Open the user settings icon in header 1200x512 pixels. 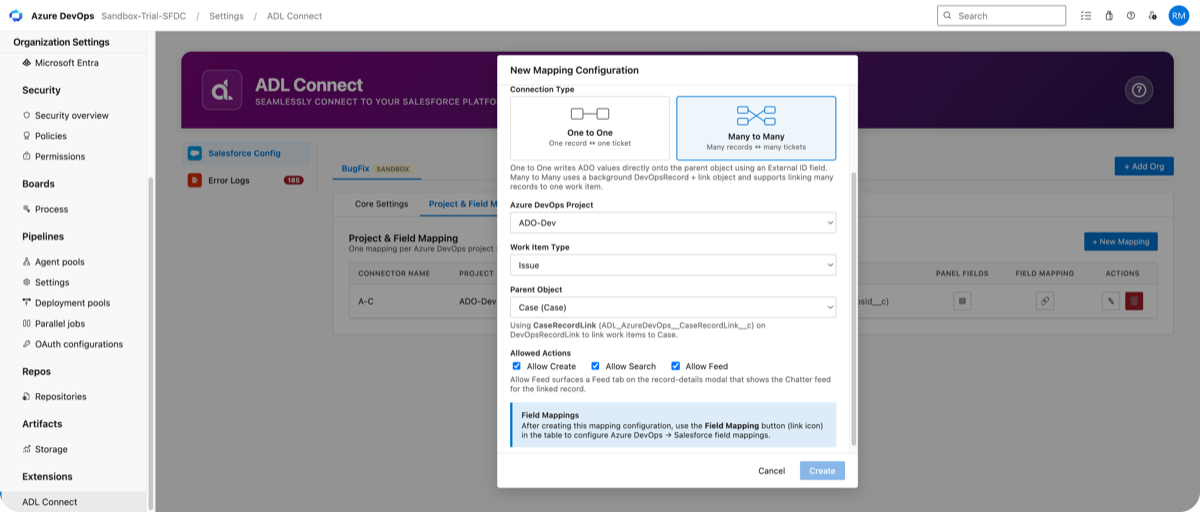pyautogui.click(x=1153, y=16)
